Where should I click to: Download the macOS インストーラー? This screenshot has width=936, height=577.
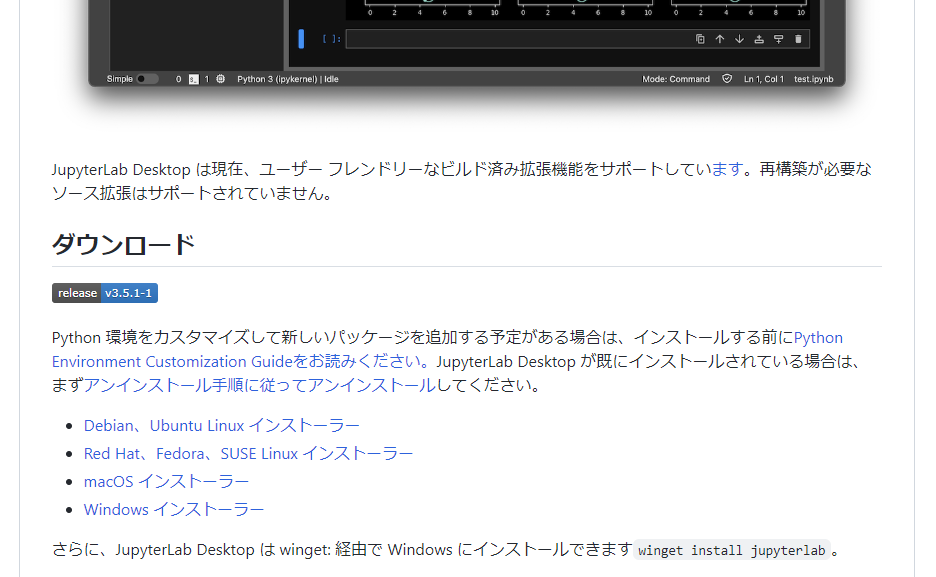pos(166,482)
